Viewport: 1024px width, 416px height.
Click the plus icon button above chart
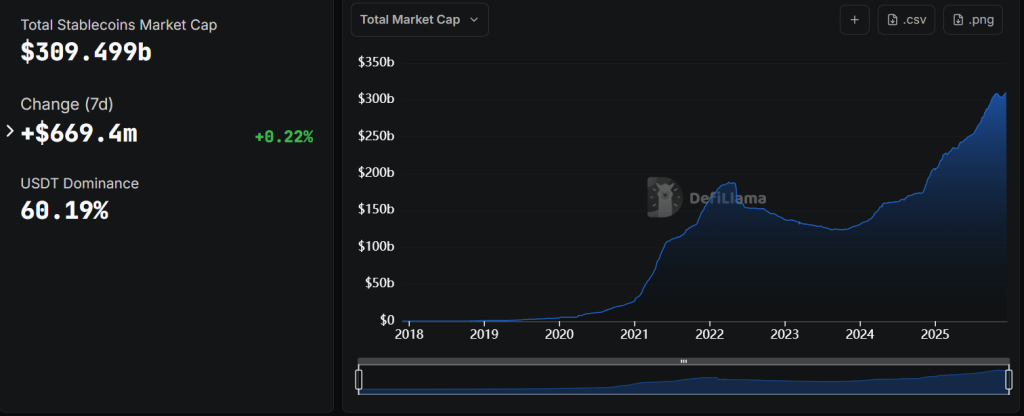tap(854, 20)
